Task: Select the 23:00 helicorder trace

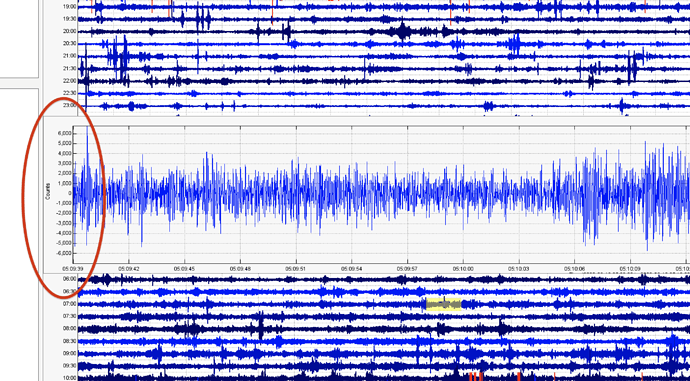Action: 384,106
